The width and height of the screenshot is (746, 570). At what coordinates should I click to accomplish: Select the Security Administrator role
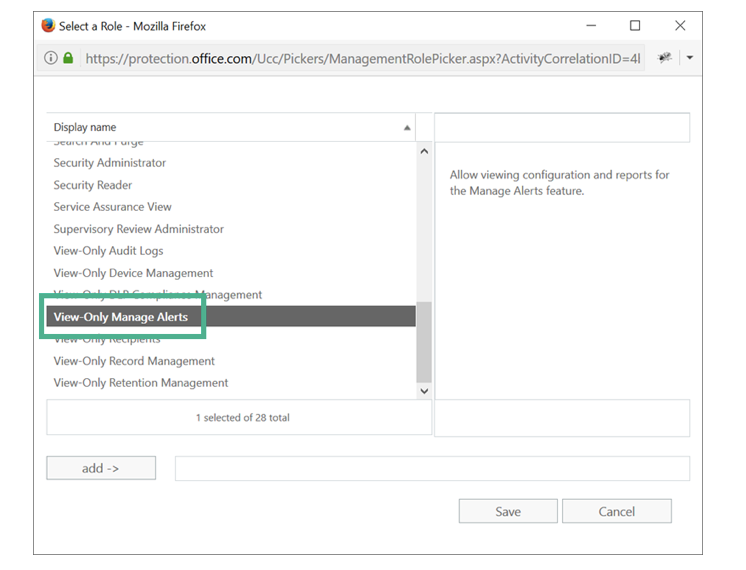pyautogui.click(x=110, y=163)
